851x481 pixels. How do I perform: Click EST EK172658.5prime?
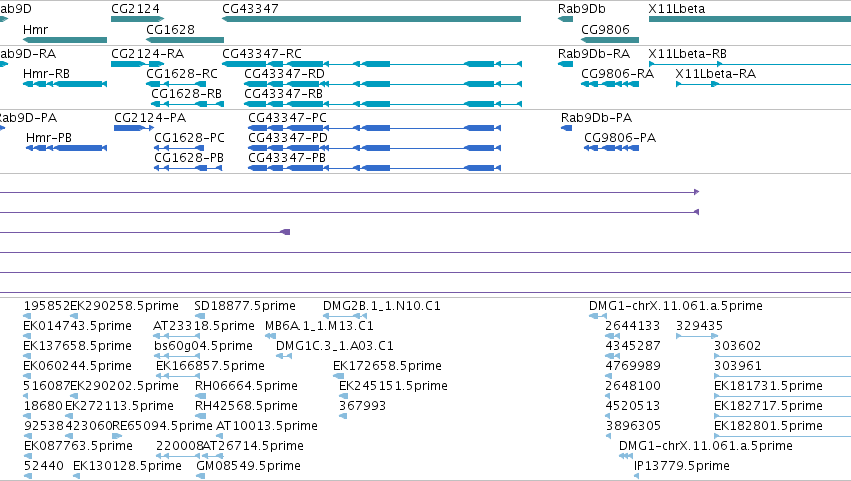[387, 366]
